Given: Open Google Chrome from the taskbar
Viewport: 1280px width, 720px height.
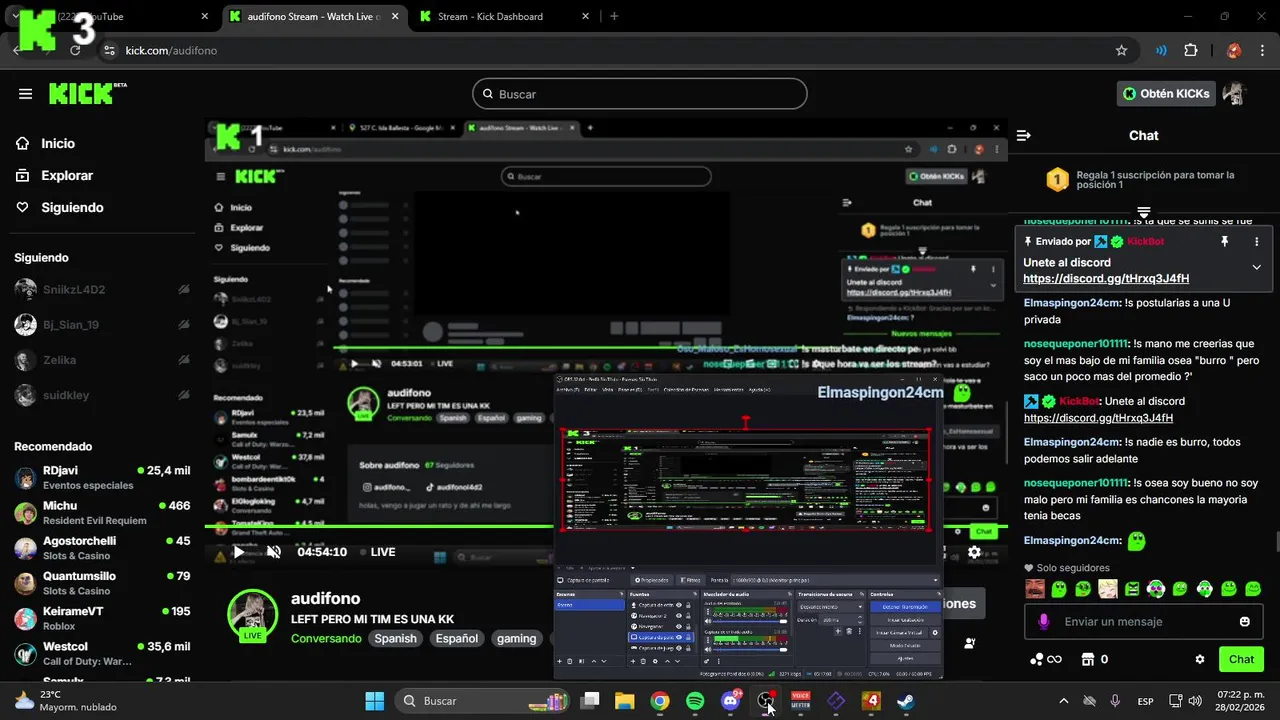Looking at the screenshot, I should pos(659,701).
